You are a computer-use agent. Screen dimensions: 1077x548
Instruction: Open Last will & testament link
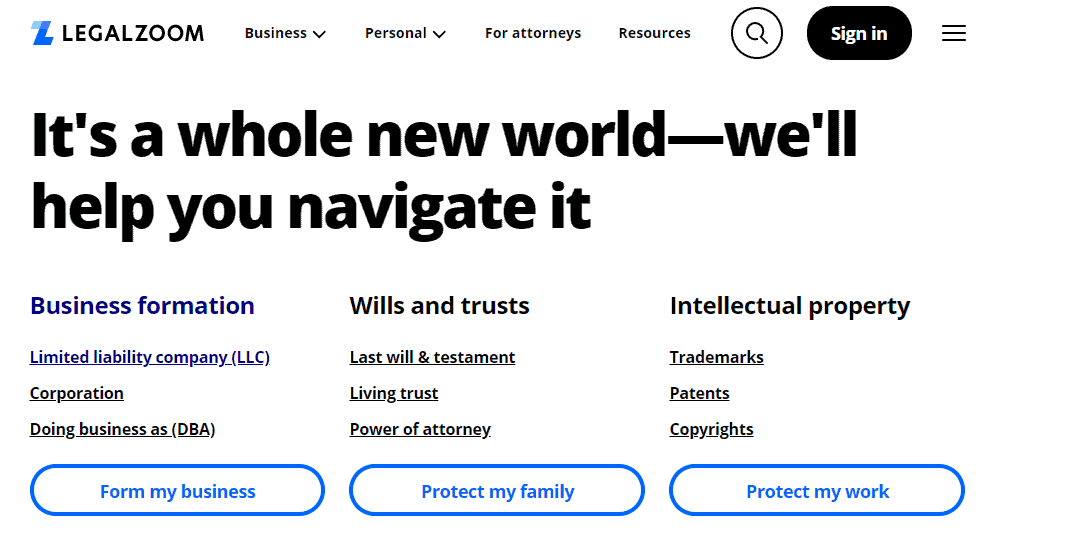click(432, 357)
